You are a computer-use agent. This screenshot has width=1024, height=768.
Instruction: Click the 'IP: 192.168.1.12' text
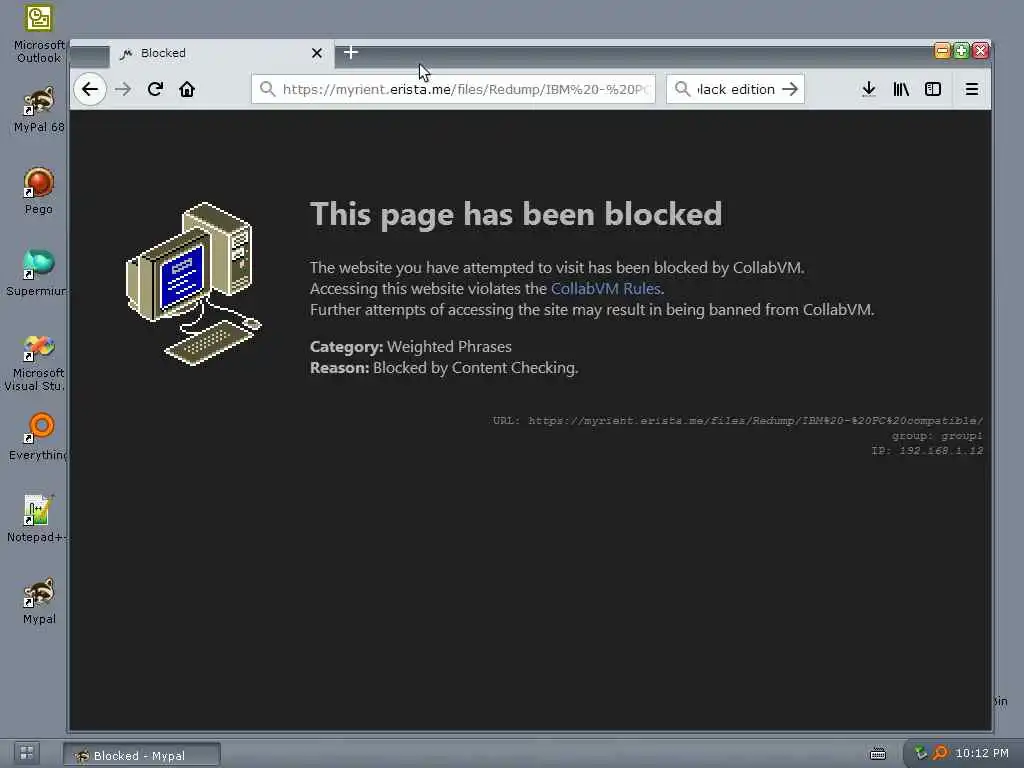[x=927, y=451]
